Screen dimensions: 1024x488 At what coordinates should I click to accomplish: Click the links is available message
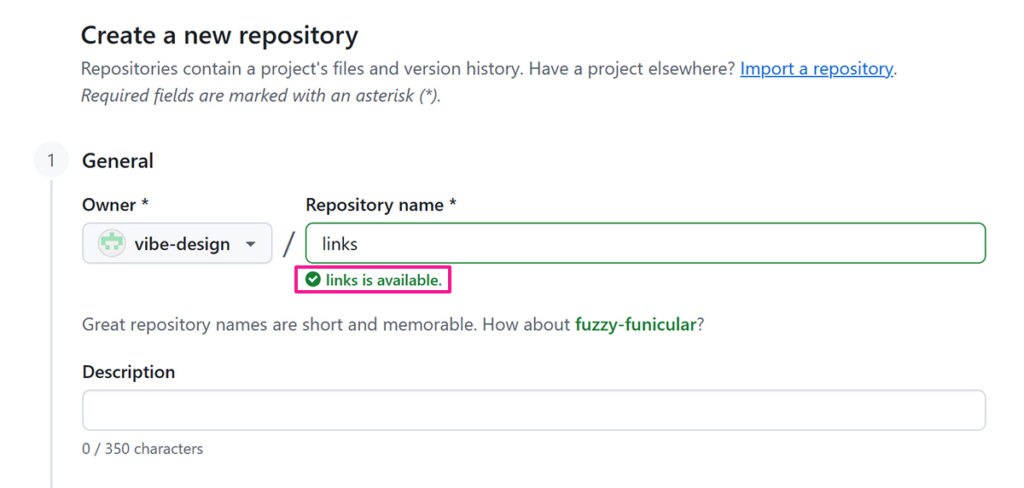[x=383, y=280]
